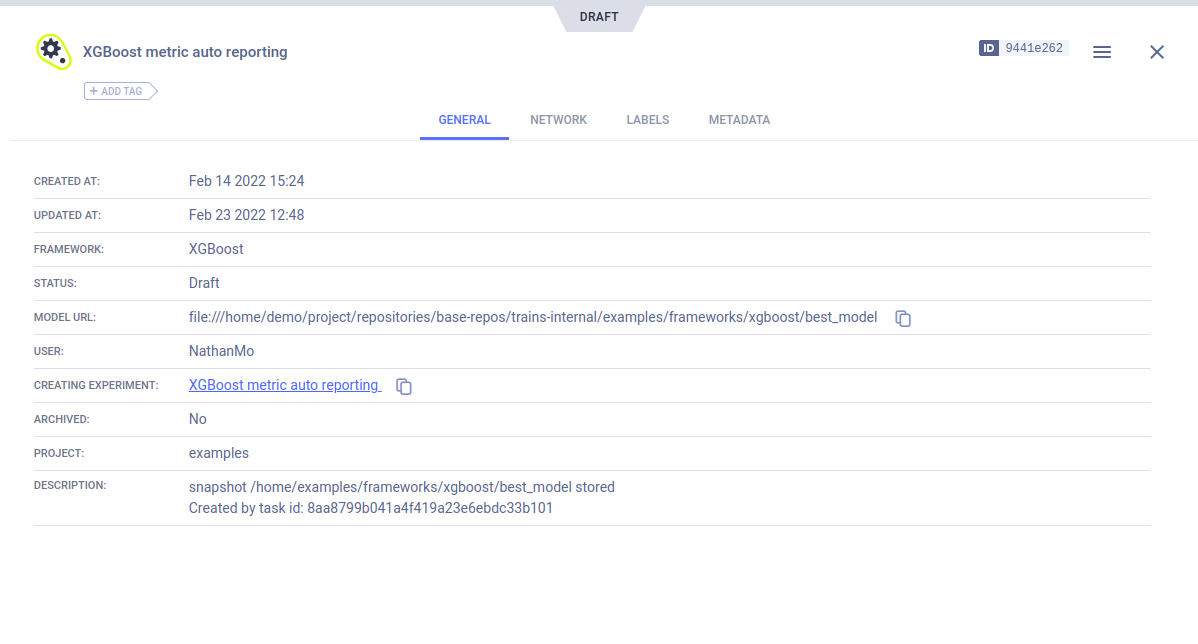Click the model gear icon beside the title
Viewport: 1198px width, 644px height.
coord(52,51)
